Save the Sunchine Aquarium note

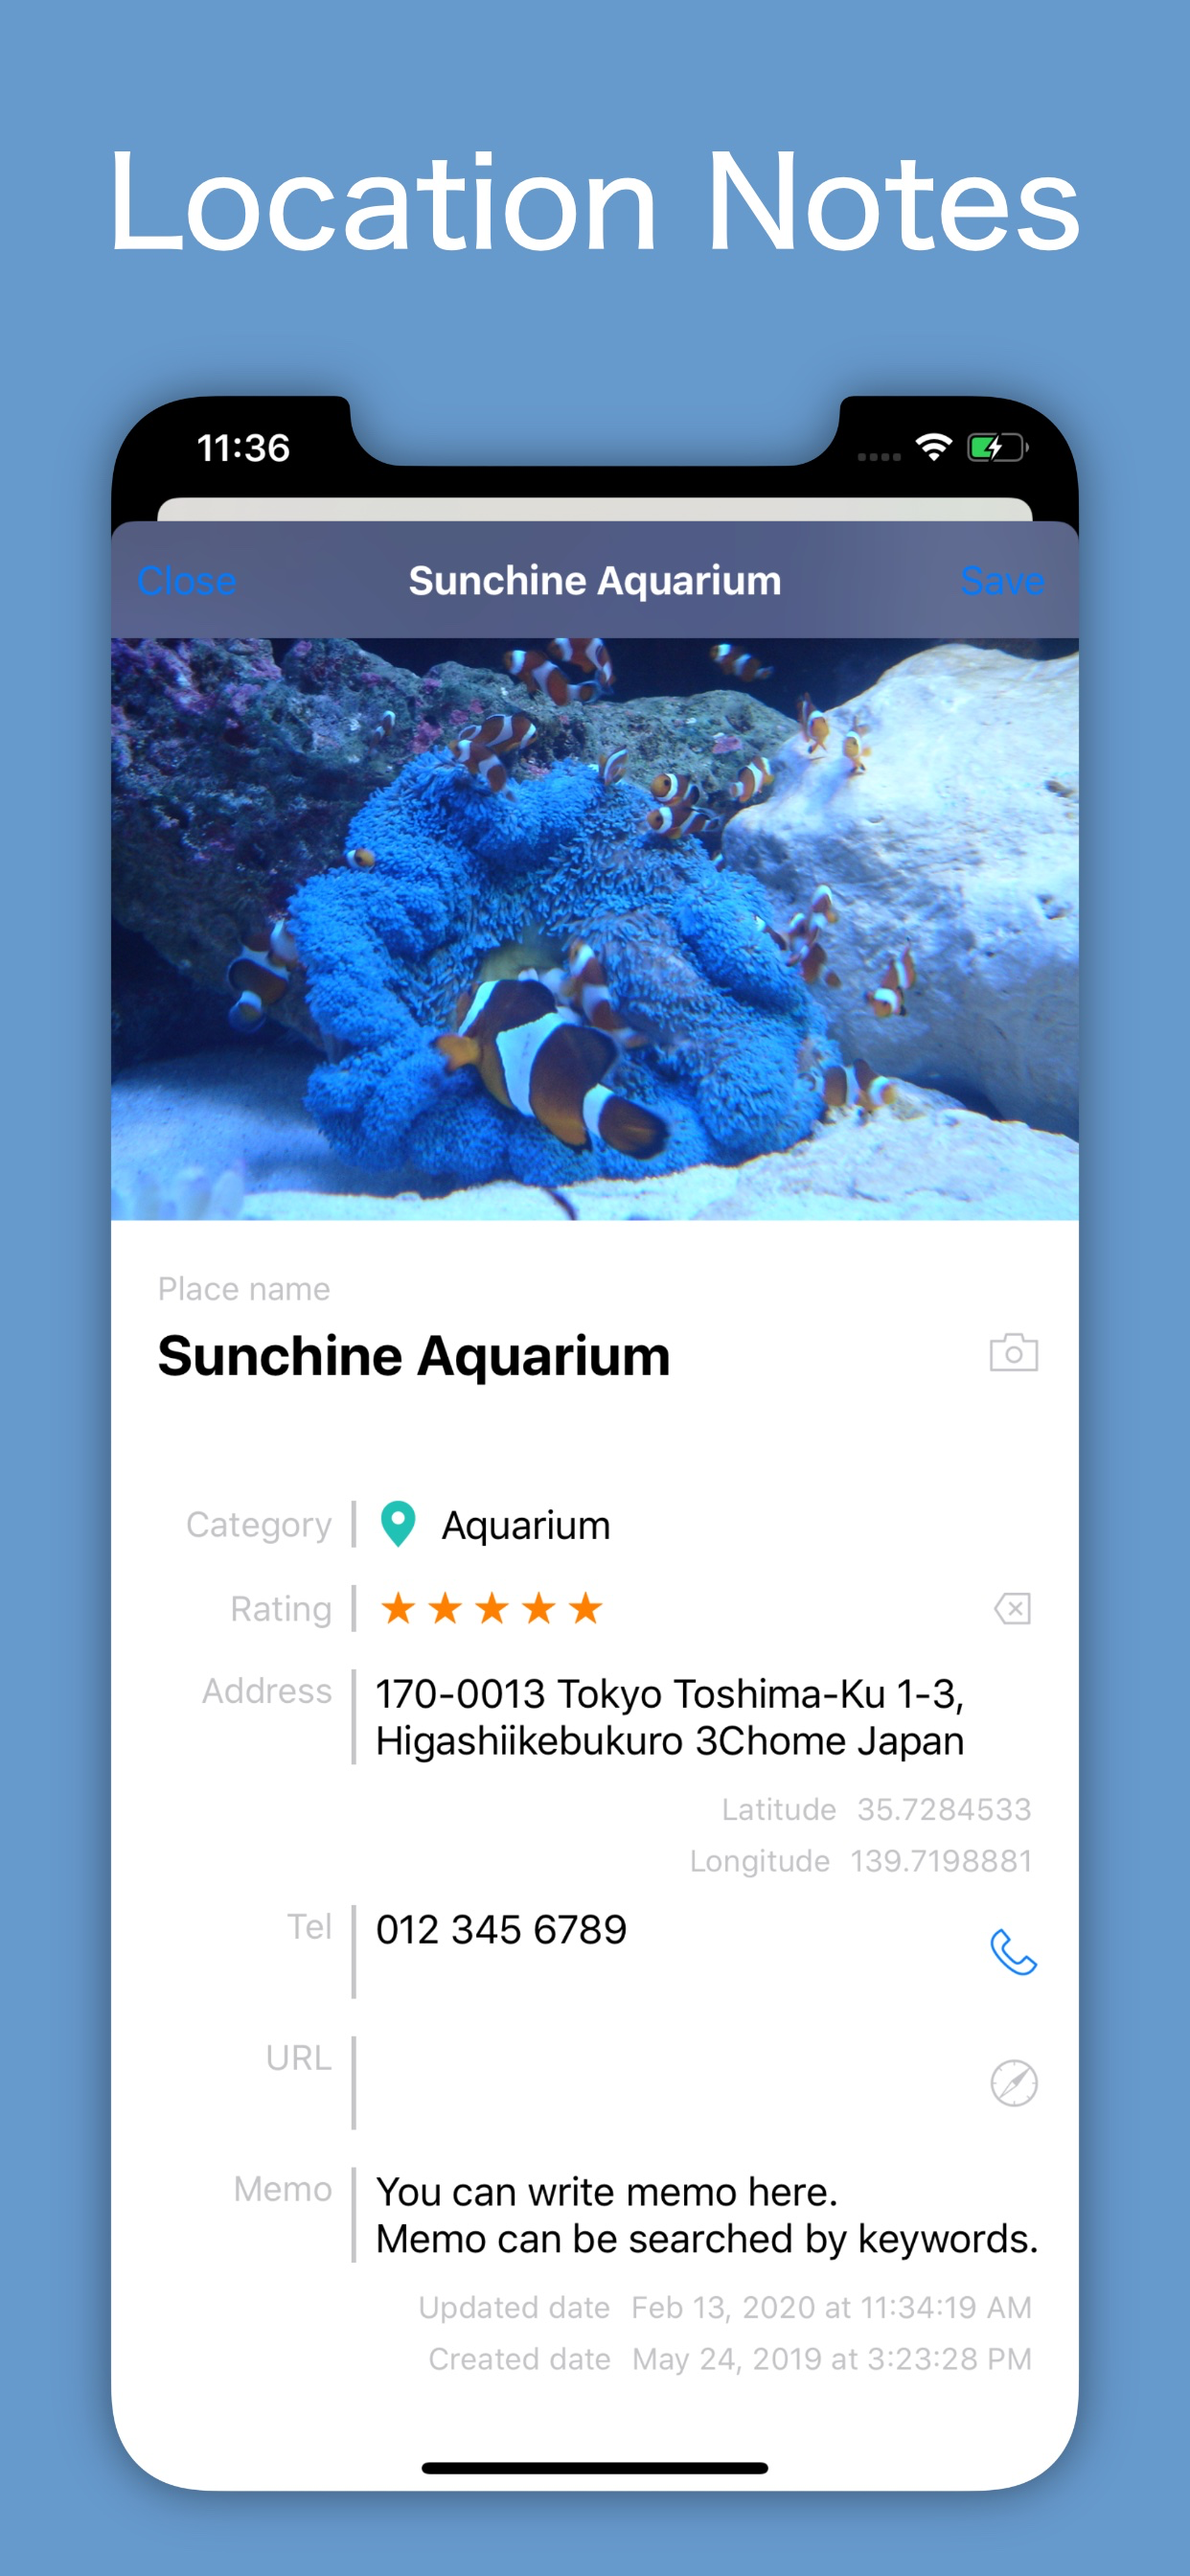point(1002,581)
